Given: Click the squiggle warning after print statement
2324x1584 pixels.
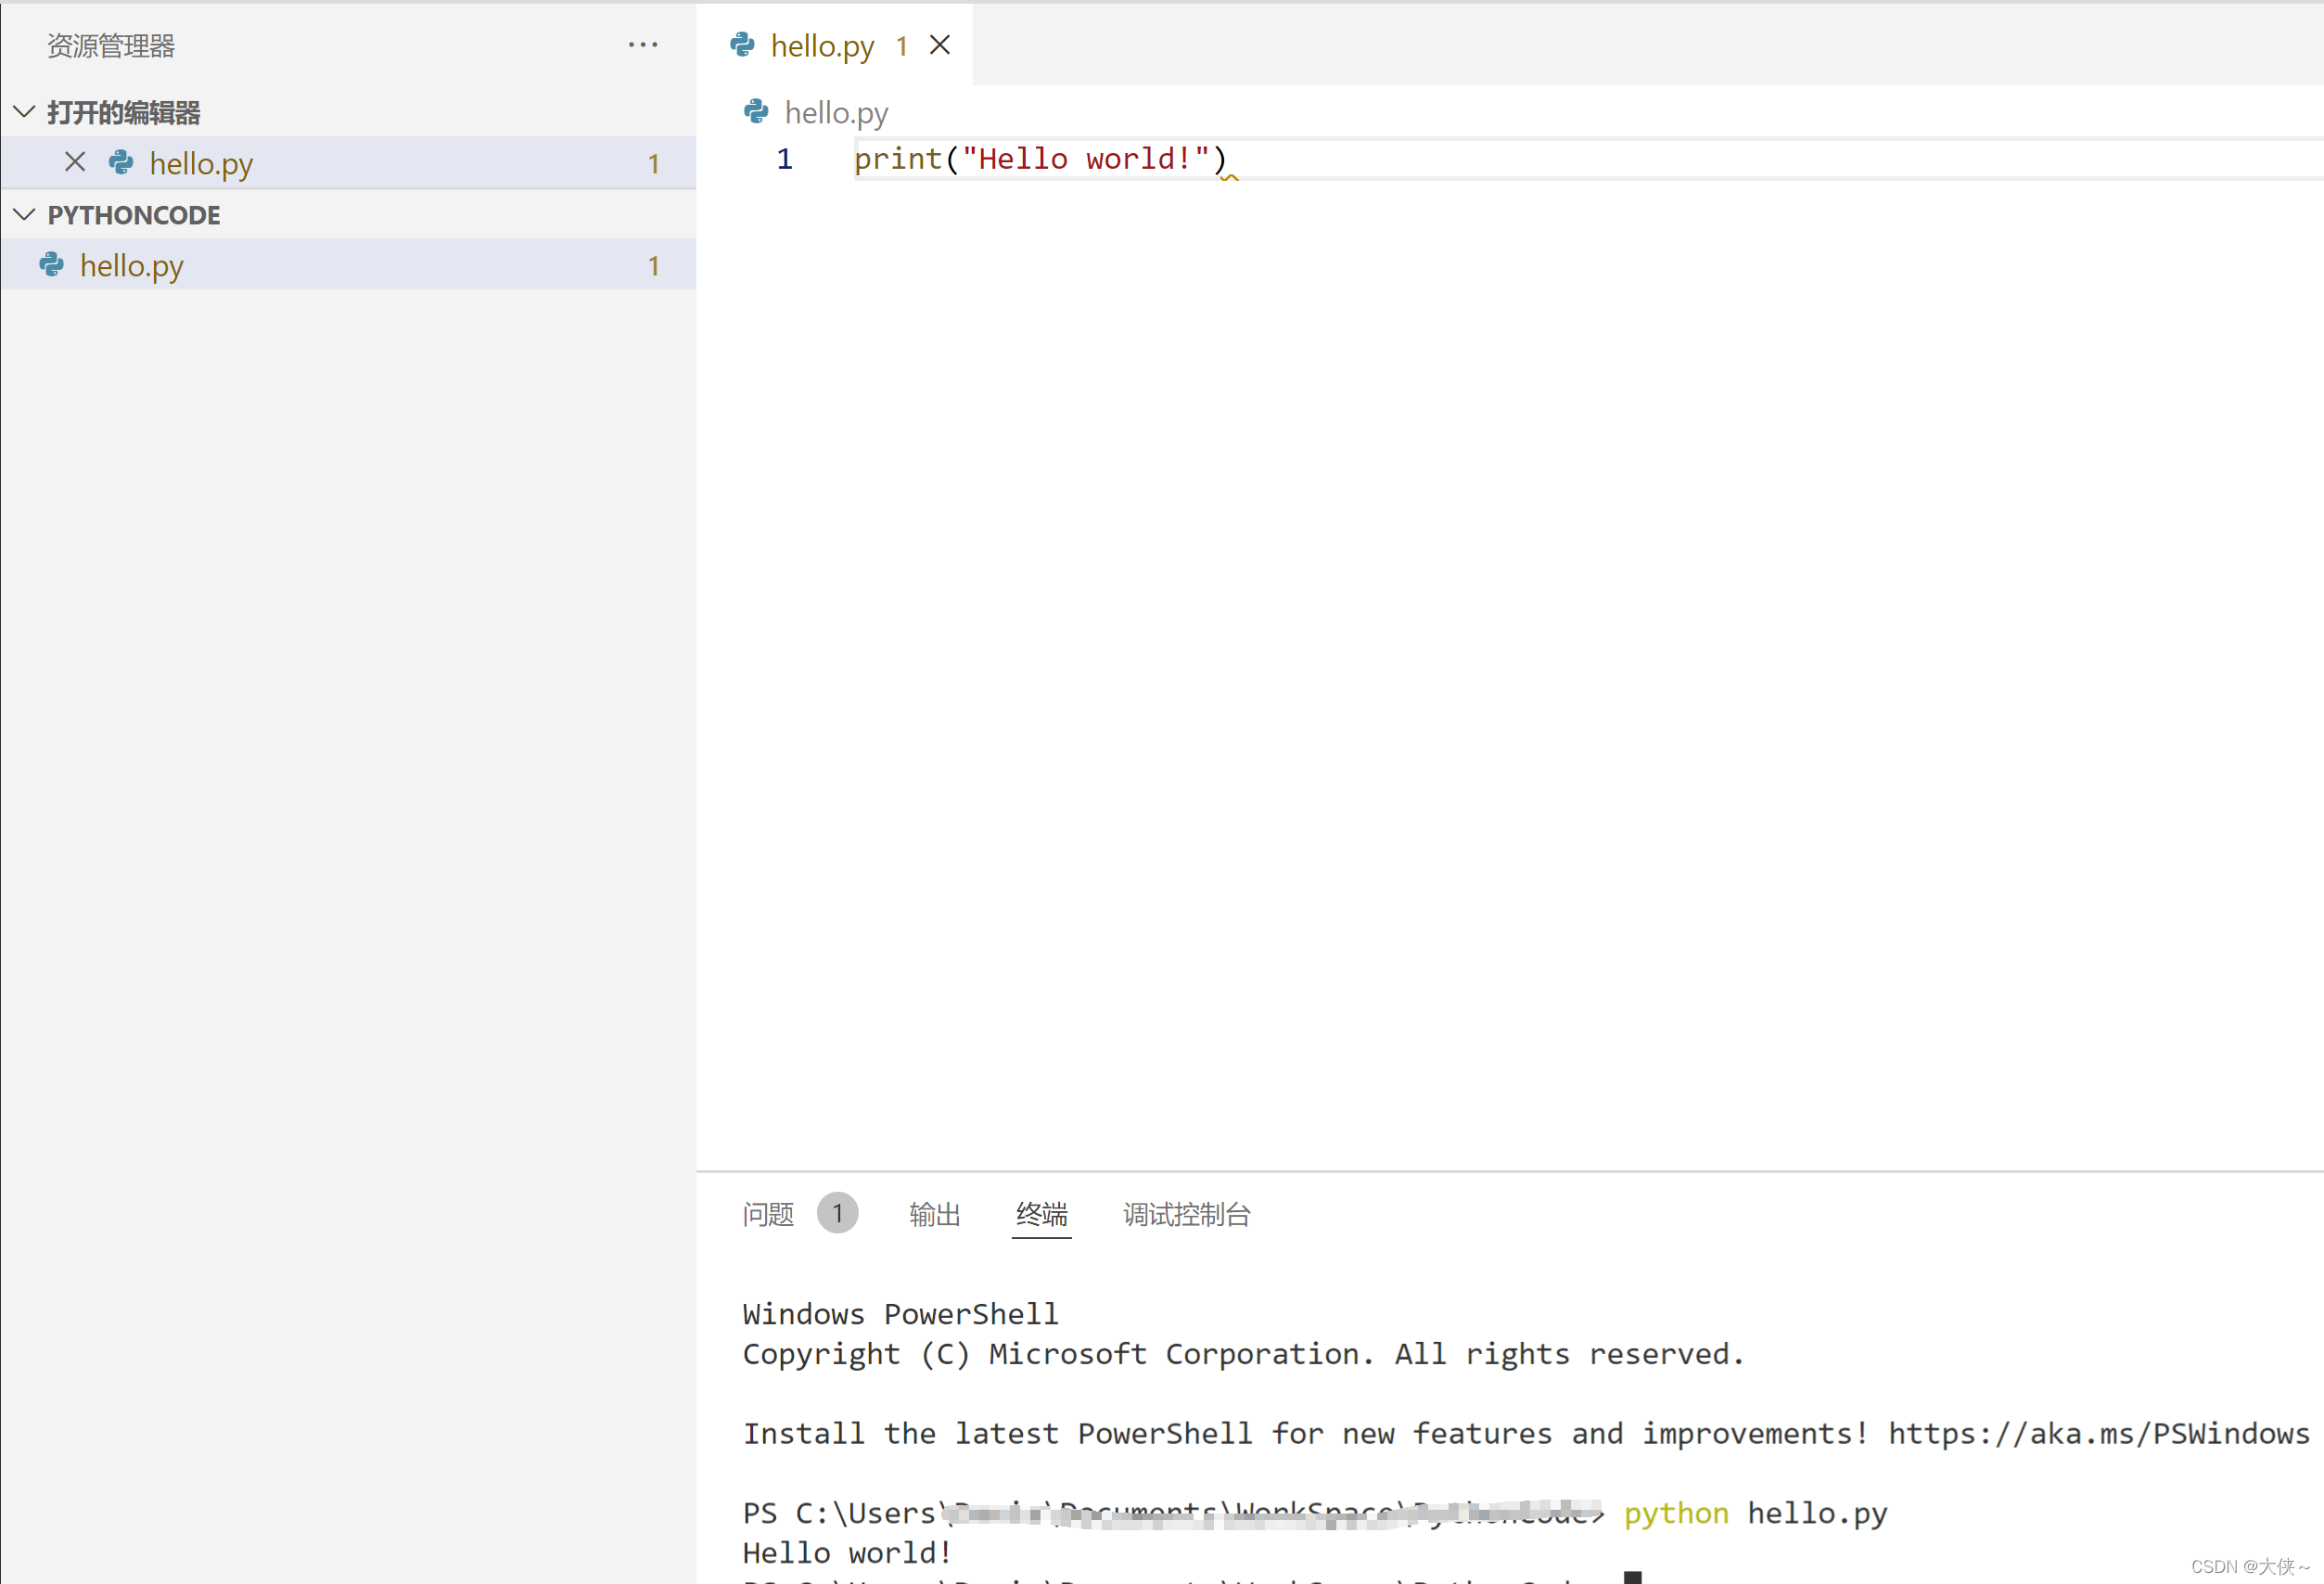Looking at the screenshot, I should (x=1229, y=177).
